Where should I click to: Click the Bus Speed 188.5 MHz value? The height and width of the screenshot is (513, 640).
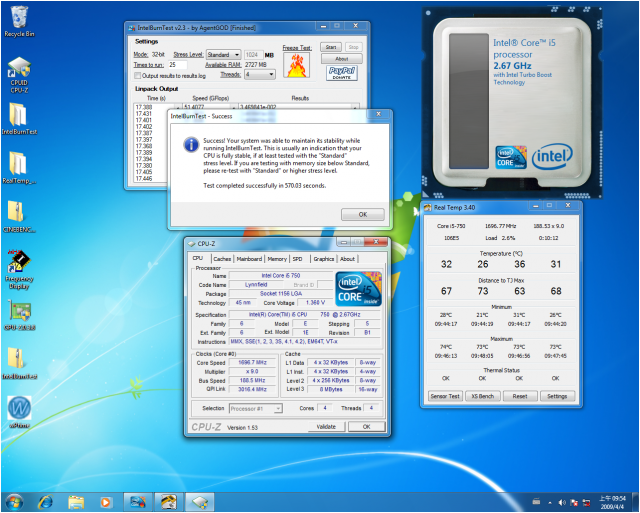[252, 380]
